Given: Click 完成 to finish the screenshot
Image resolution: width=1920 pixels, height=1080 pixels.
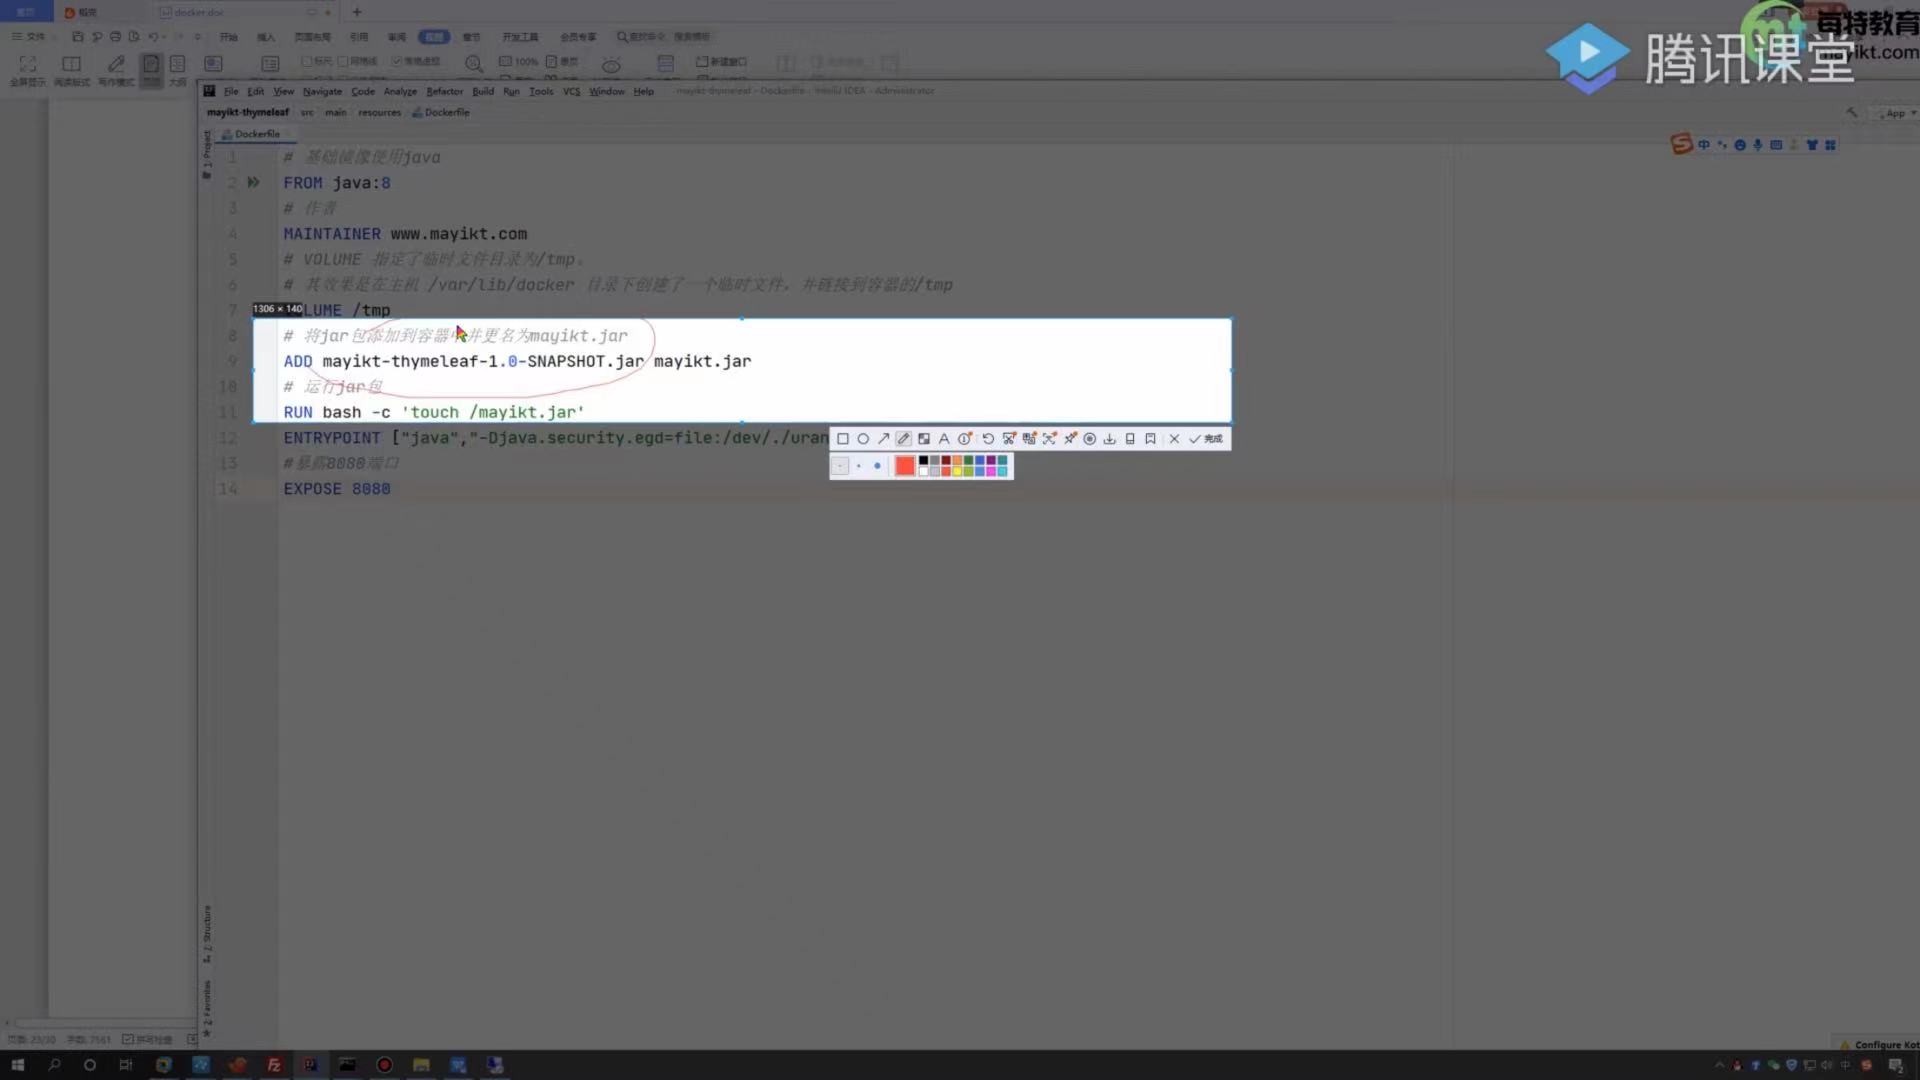Looking at the screenshot, I should 1206,439.
